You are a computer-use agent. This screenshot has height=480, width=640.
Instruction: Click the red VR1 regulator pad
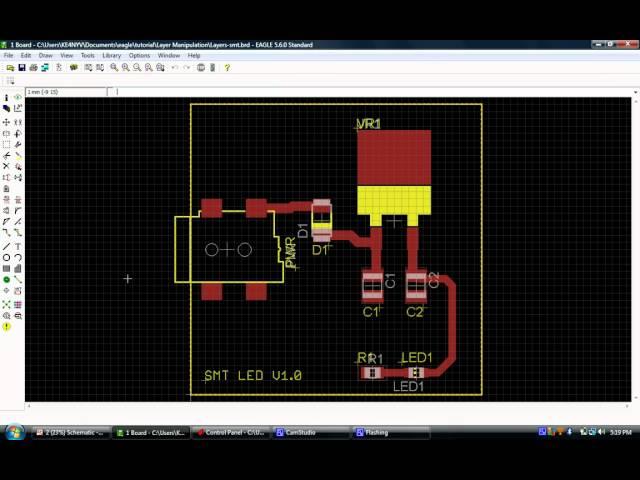[x=394, y=158]
